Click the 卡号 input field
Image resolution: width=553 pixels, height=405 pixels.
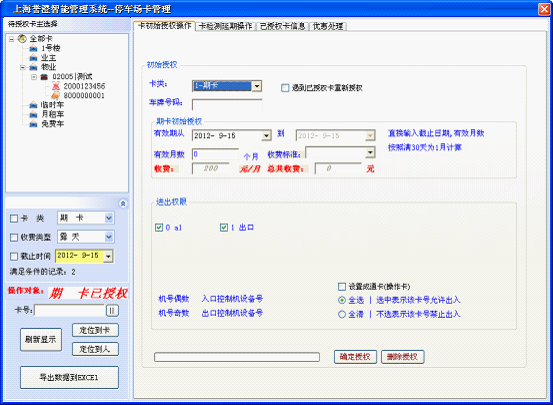coord(69,310)
